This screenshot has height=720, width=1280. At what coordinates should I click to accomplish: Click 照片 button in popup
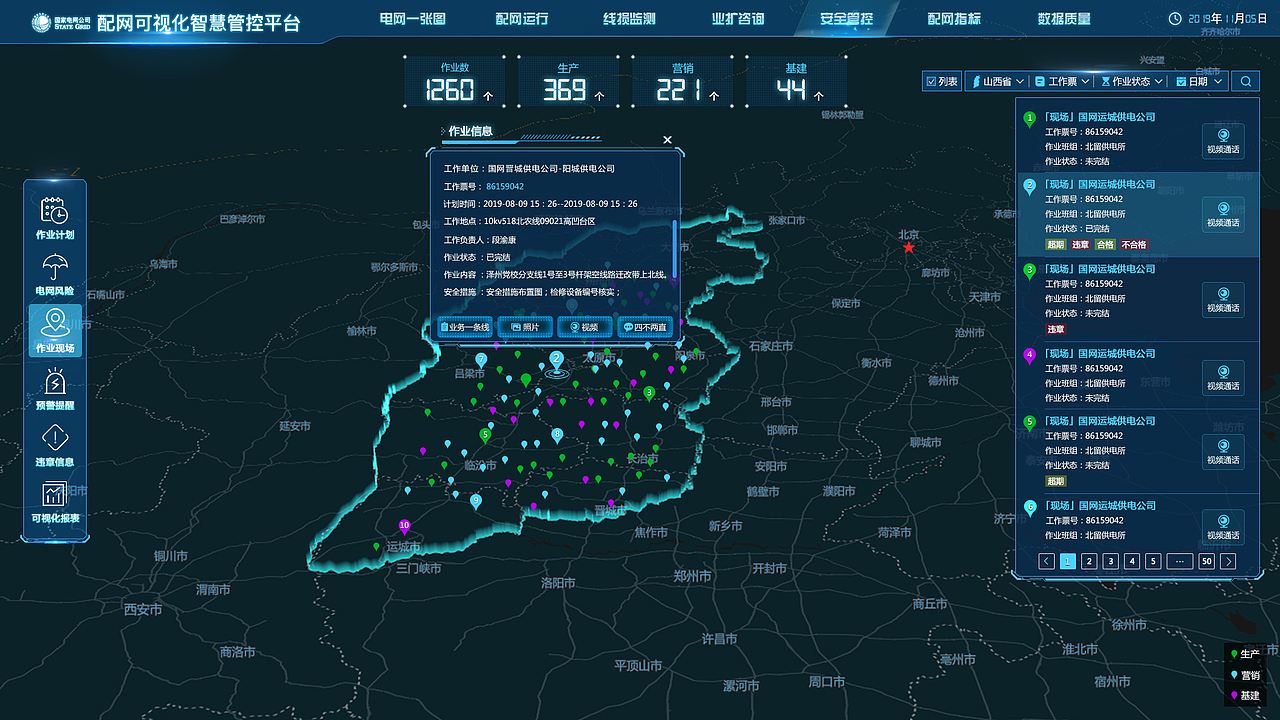point(525,327)
